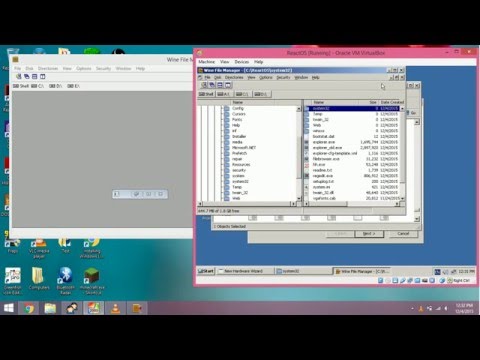Screen dimensions: 480x360
Task: Open VirtualBox Devices menu
Action: [242, 62]
